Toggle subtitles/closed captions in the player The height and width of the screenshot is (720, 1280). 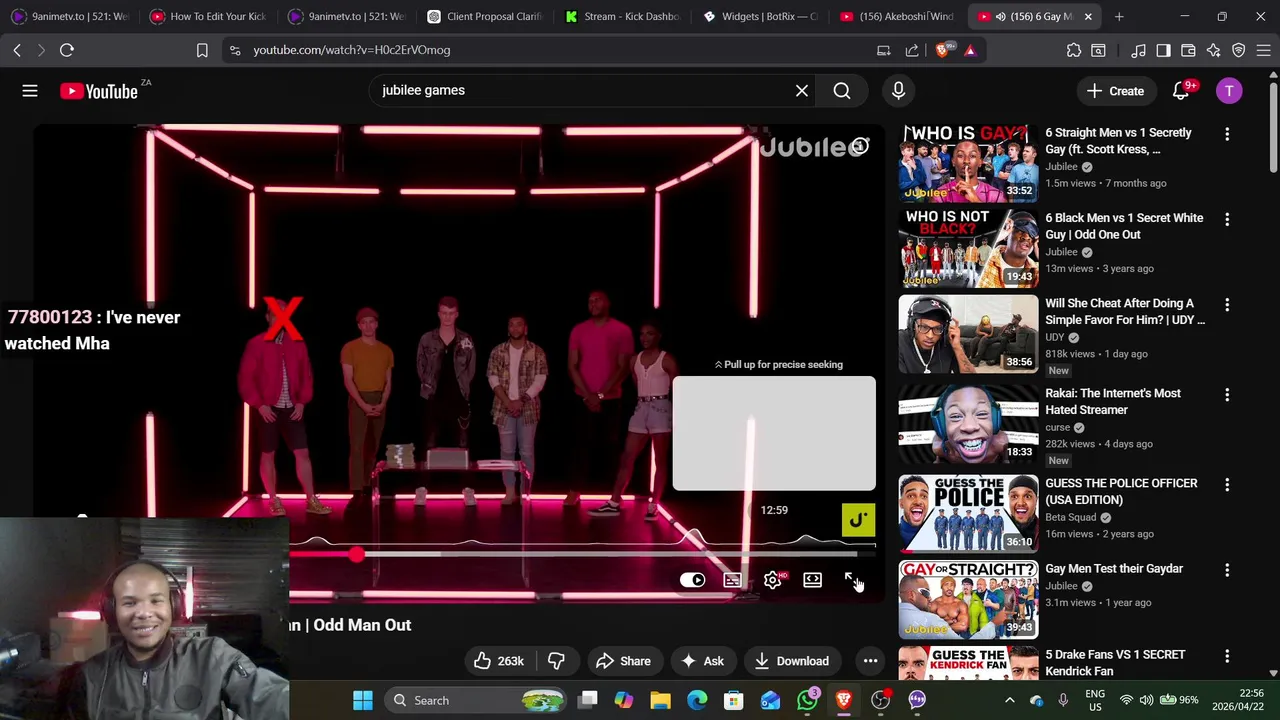point(732,580)
